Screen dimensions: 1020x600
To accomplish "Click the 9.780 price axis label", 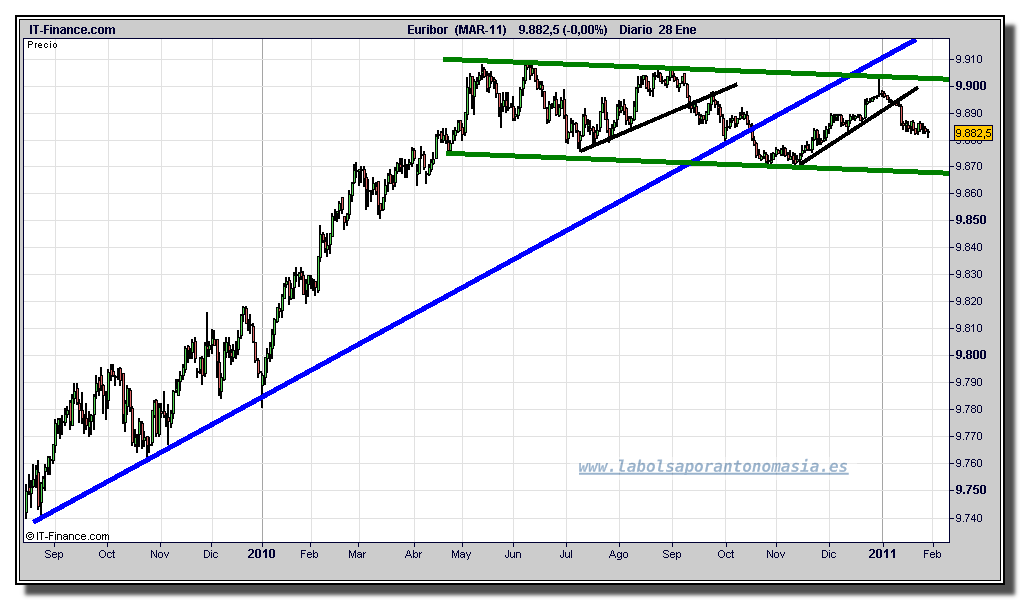I will tap(970, 409).
